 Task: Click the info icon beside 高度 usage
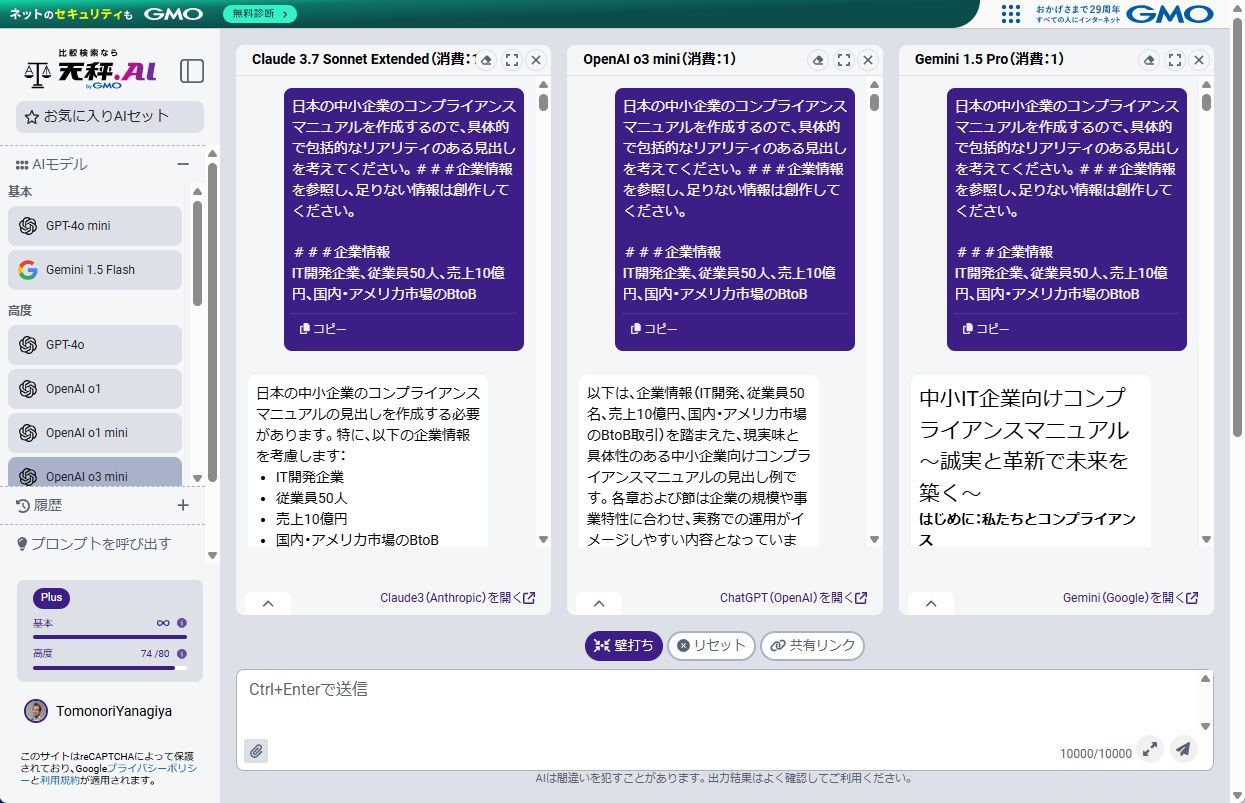tap(182, 653)
